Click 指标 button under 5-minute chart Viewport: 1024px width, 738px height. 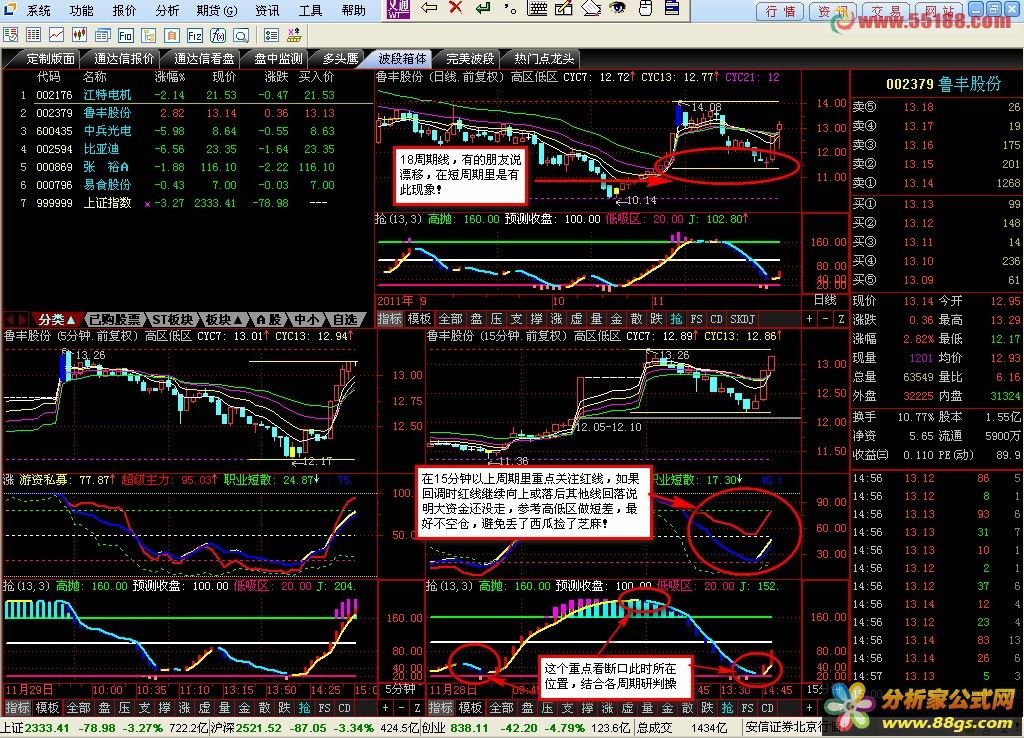pyautogui.click(x=18, y=707)
